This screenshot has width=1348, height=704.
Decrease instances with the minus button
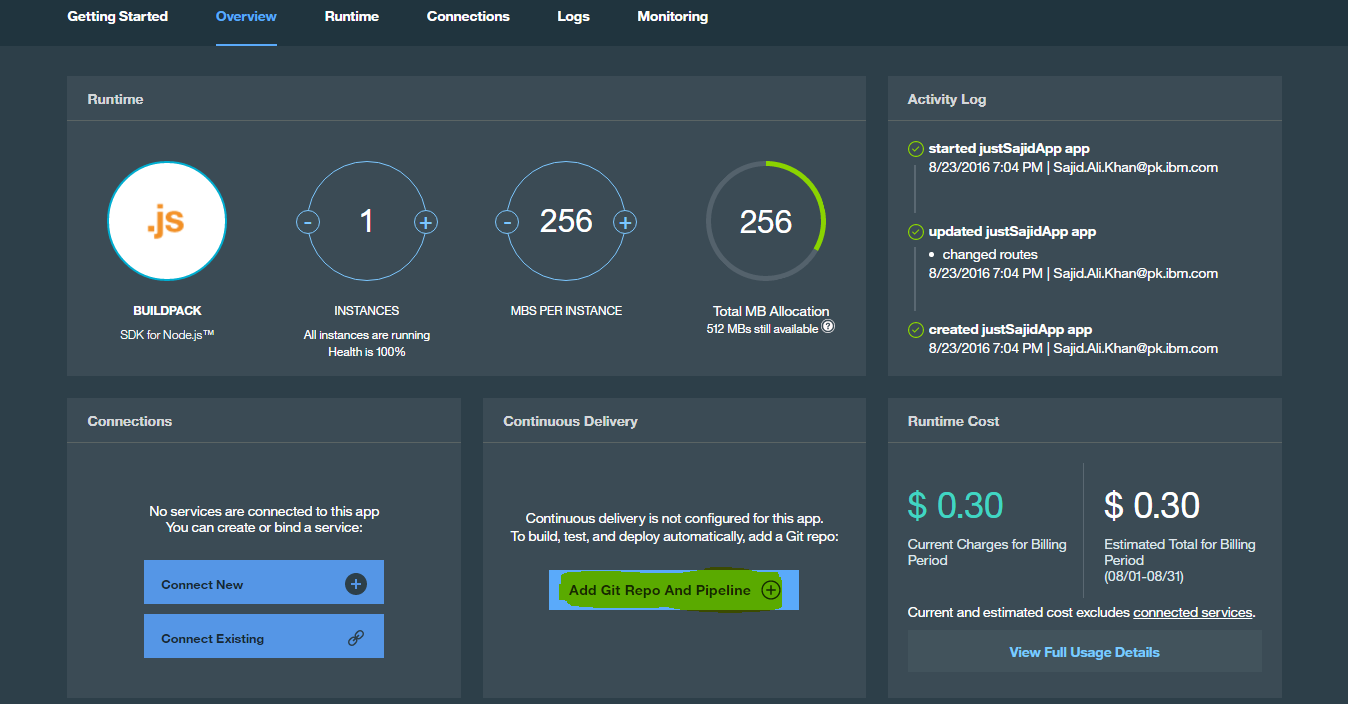pyautogui.click(x=308, y=222)
